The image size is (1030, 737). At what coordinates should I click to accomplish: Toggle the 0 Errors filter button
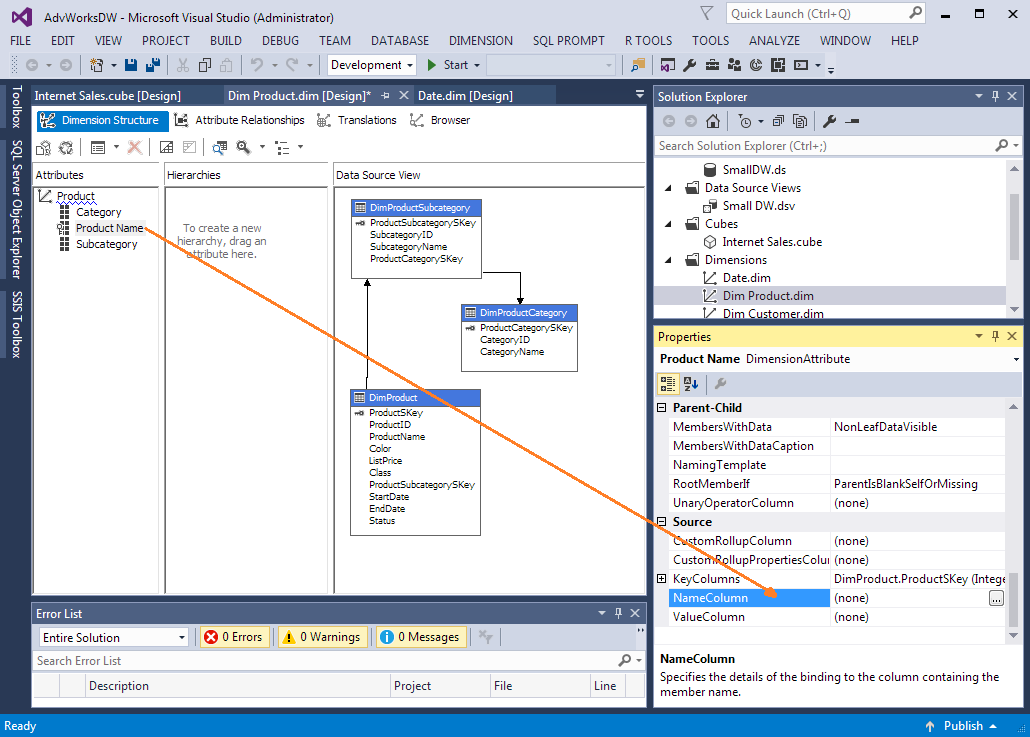pyautogui.click(x=235, y=637)
